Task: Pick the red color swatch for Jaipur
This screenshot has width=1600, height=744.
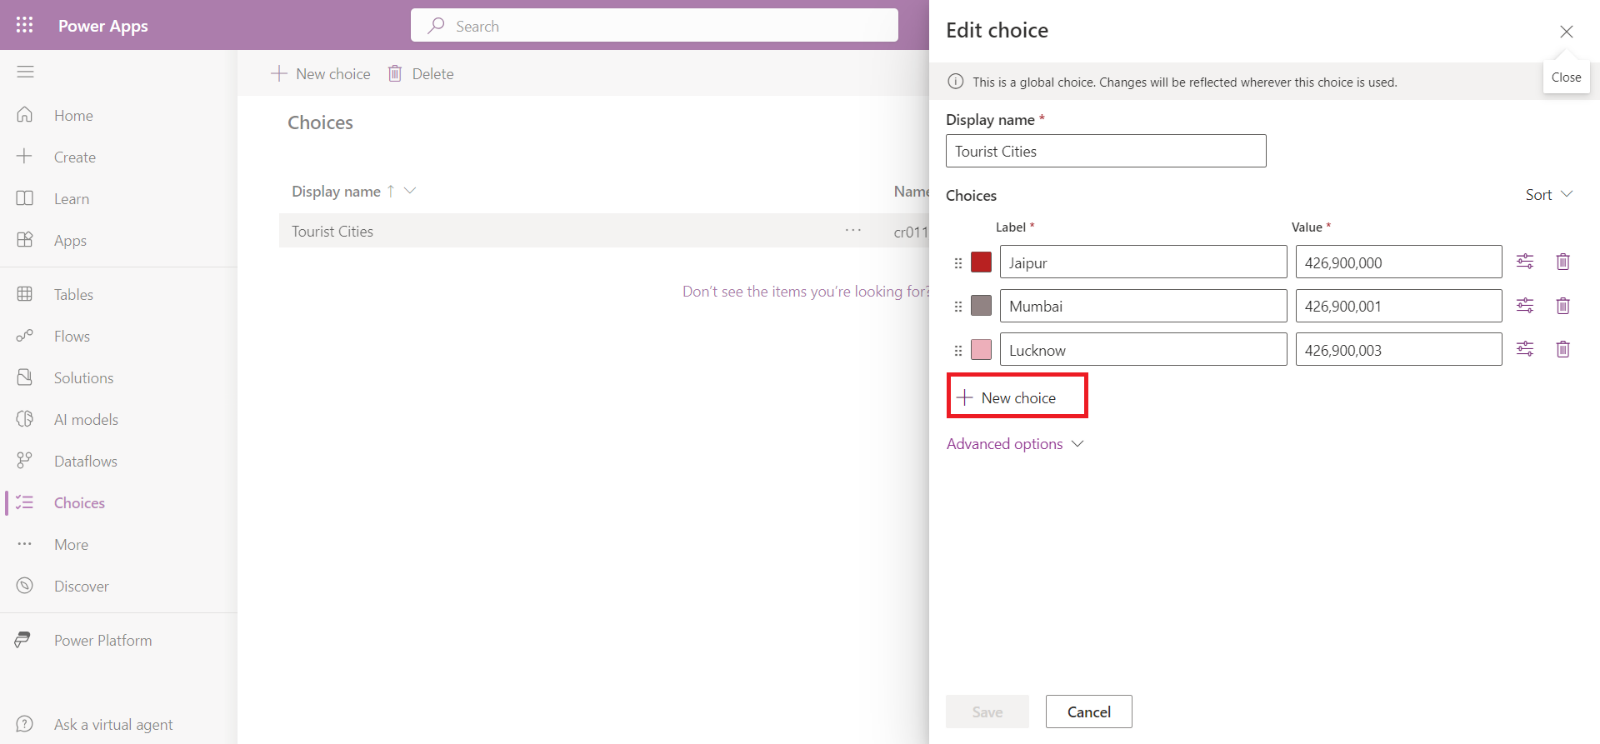Action: tap(981, 262)
